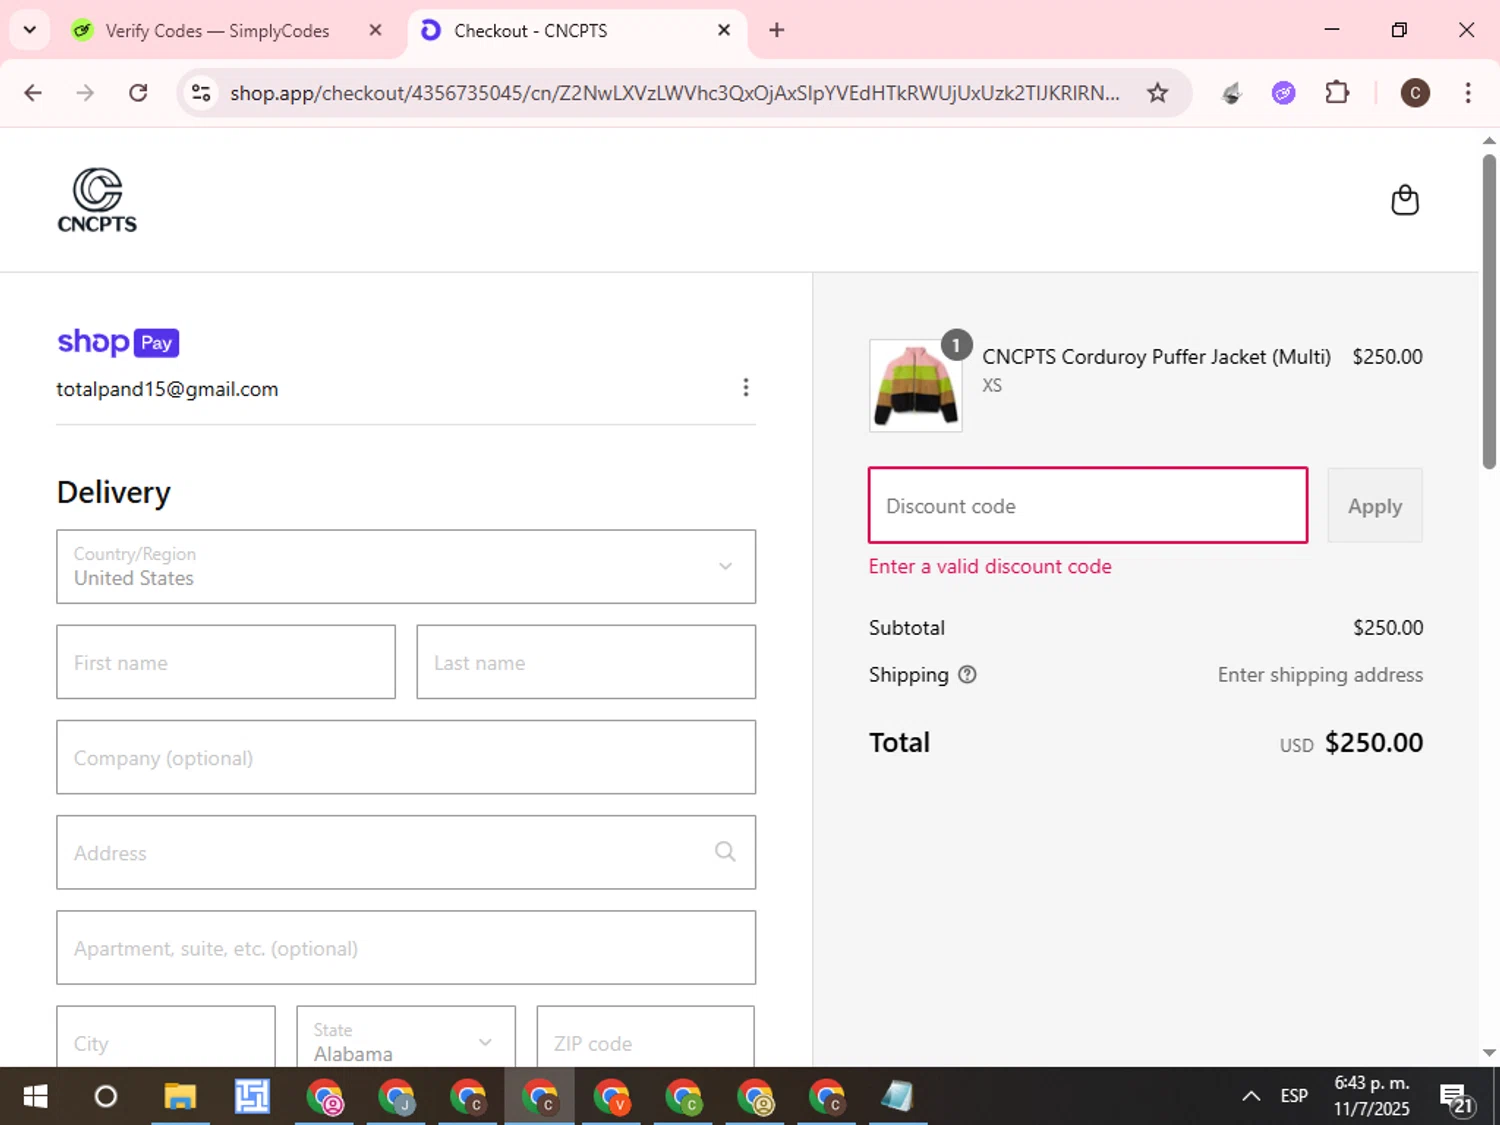Bookmark this page with the star icon
The width and height of the screenshot is (1500, 1125).
click(1157, 93)
